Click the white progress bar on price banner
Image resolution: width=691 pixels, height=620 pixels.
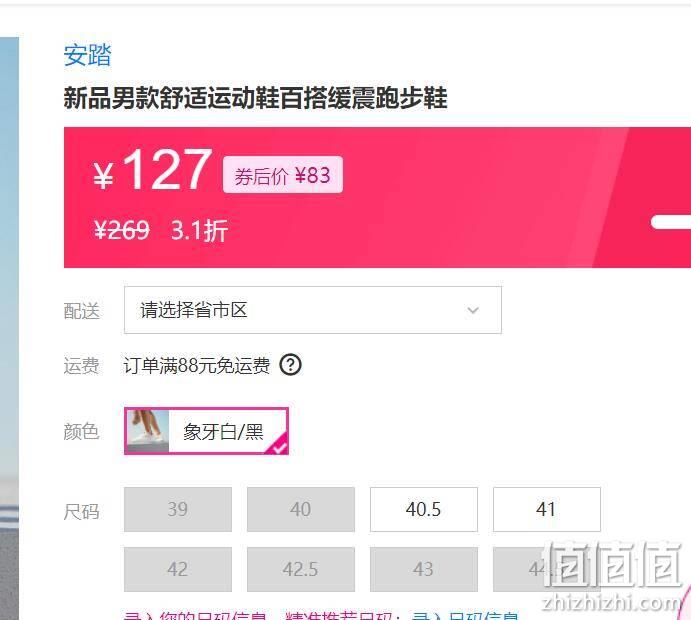tap(671, 222)
